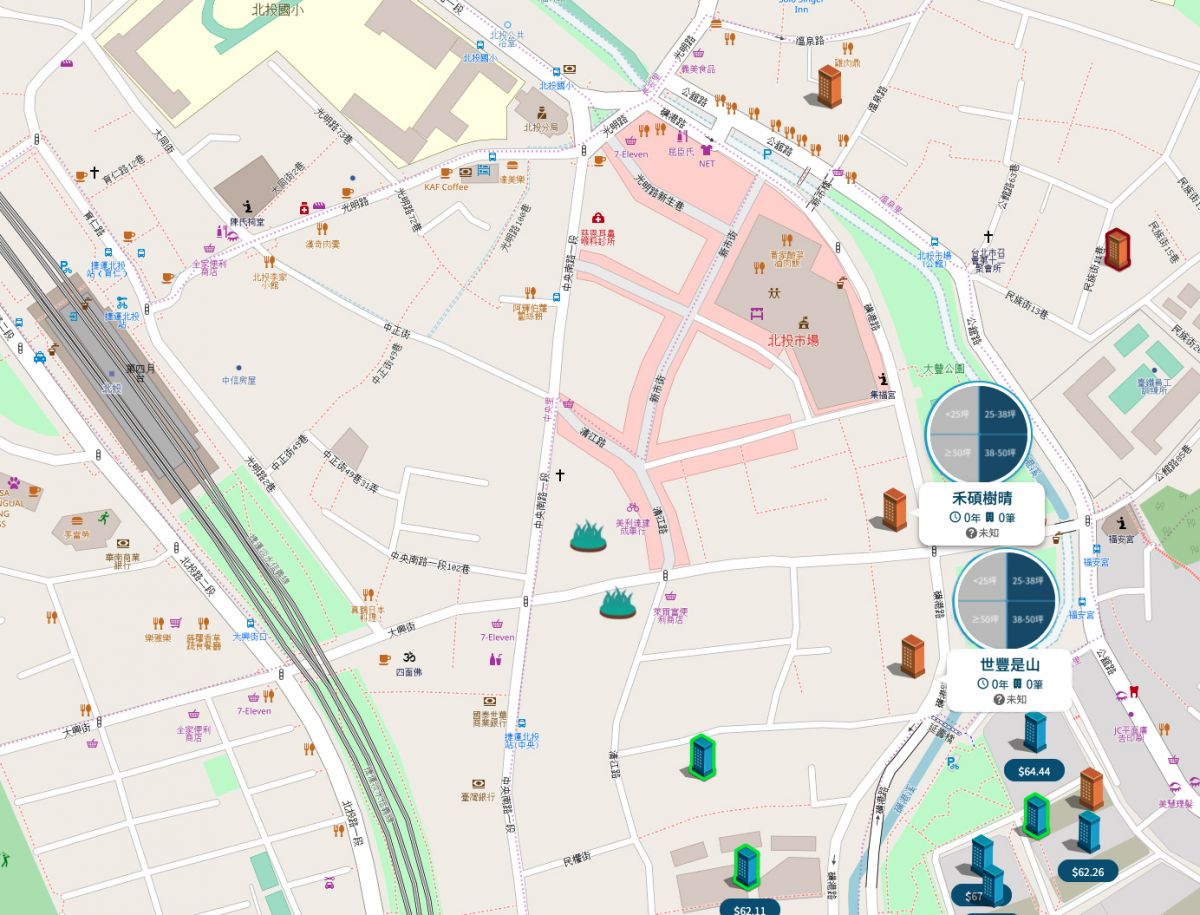
Task: Select the 漢奇肉羹 restaurant icon
Action: pos(322,229)
